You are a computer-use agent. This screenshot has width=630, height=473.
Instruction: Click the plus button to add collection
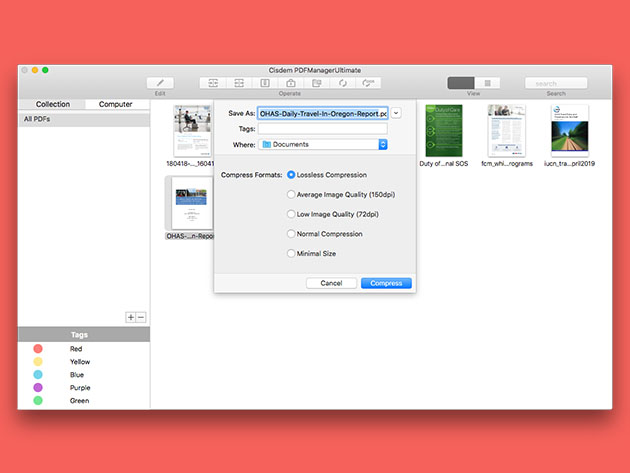coord(130,317)
